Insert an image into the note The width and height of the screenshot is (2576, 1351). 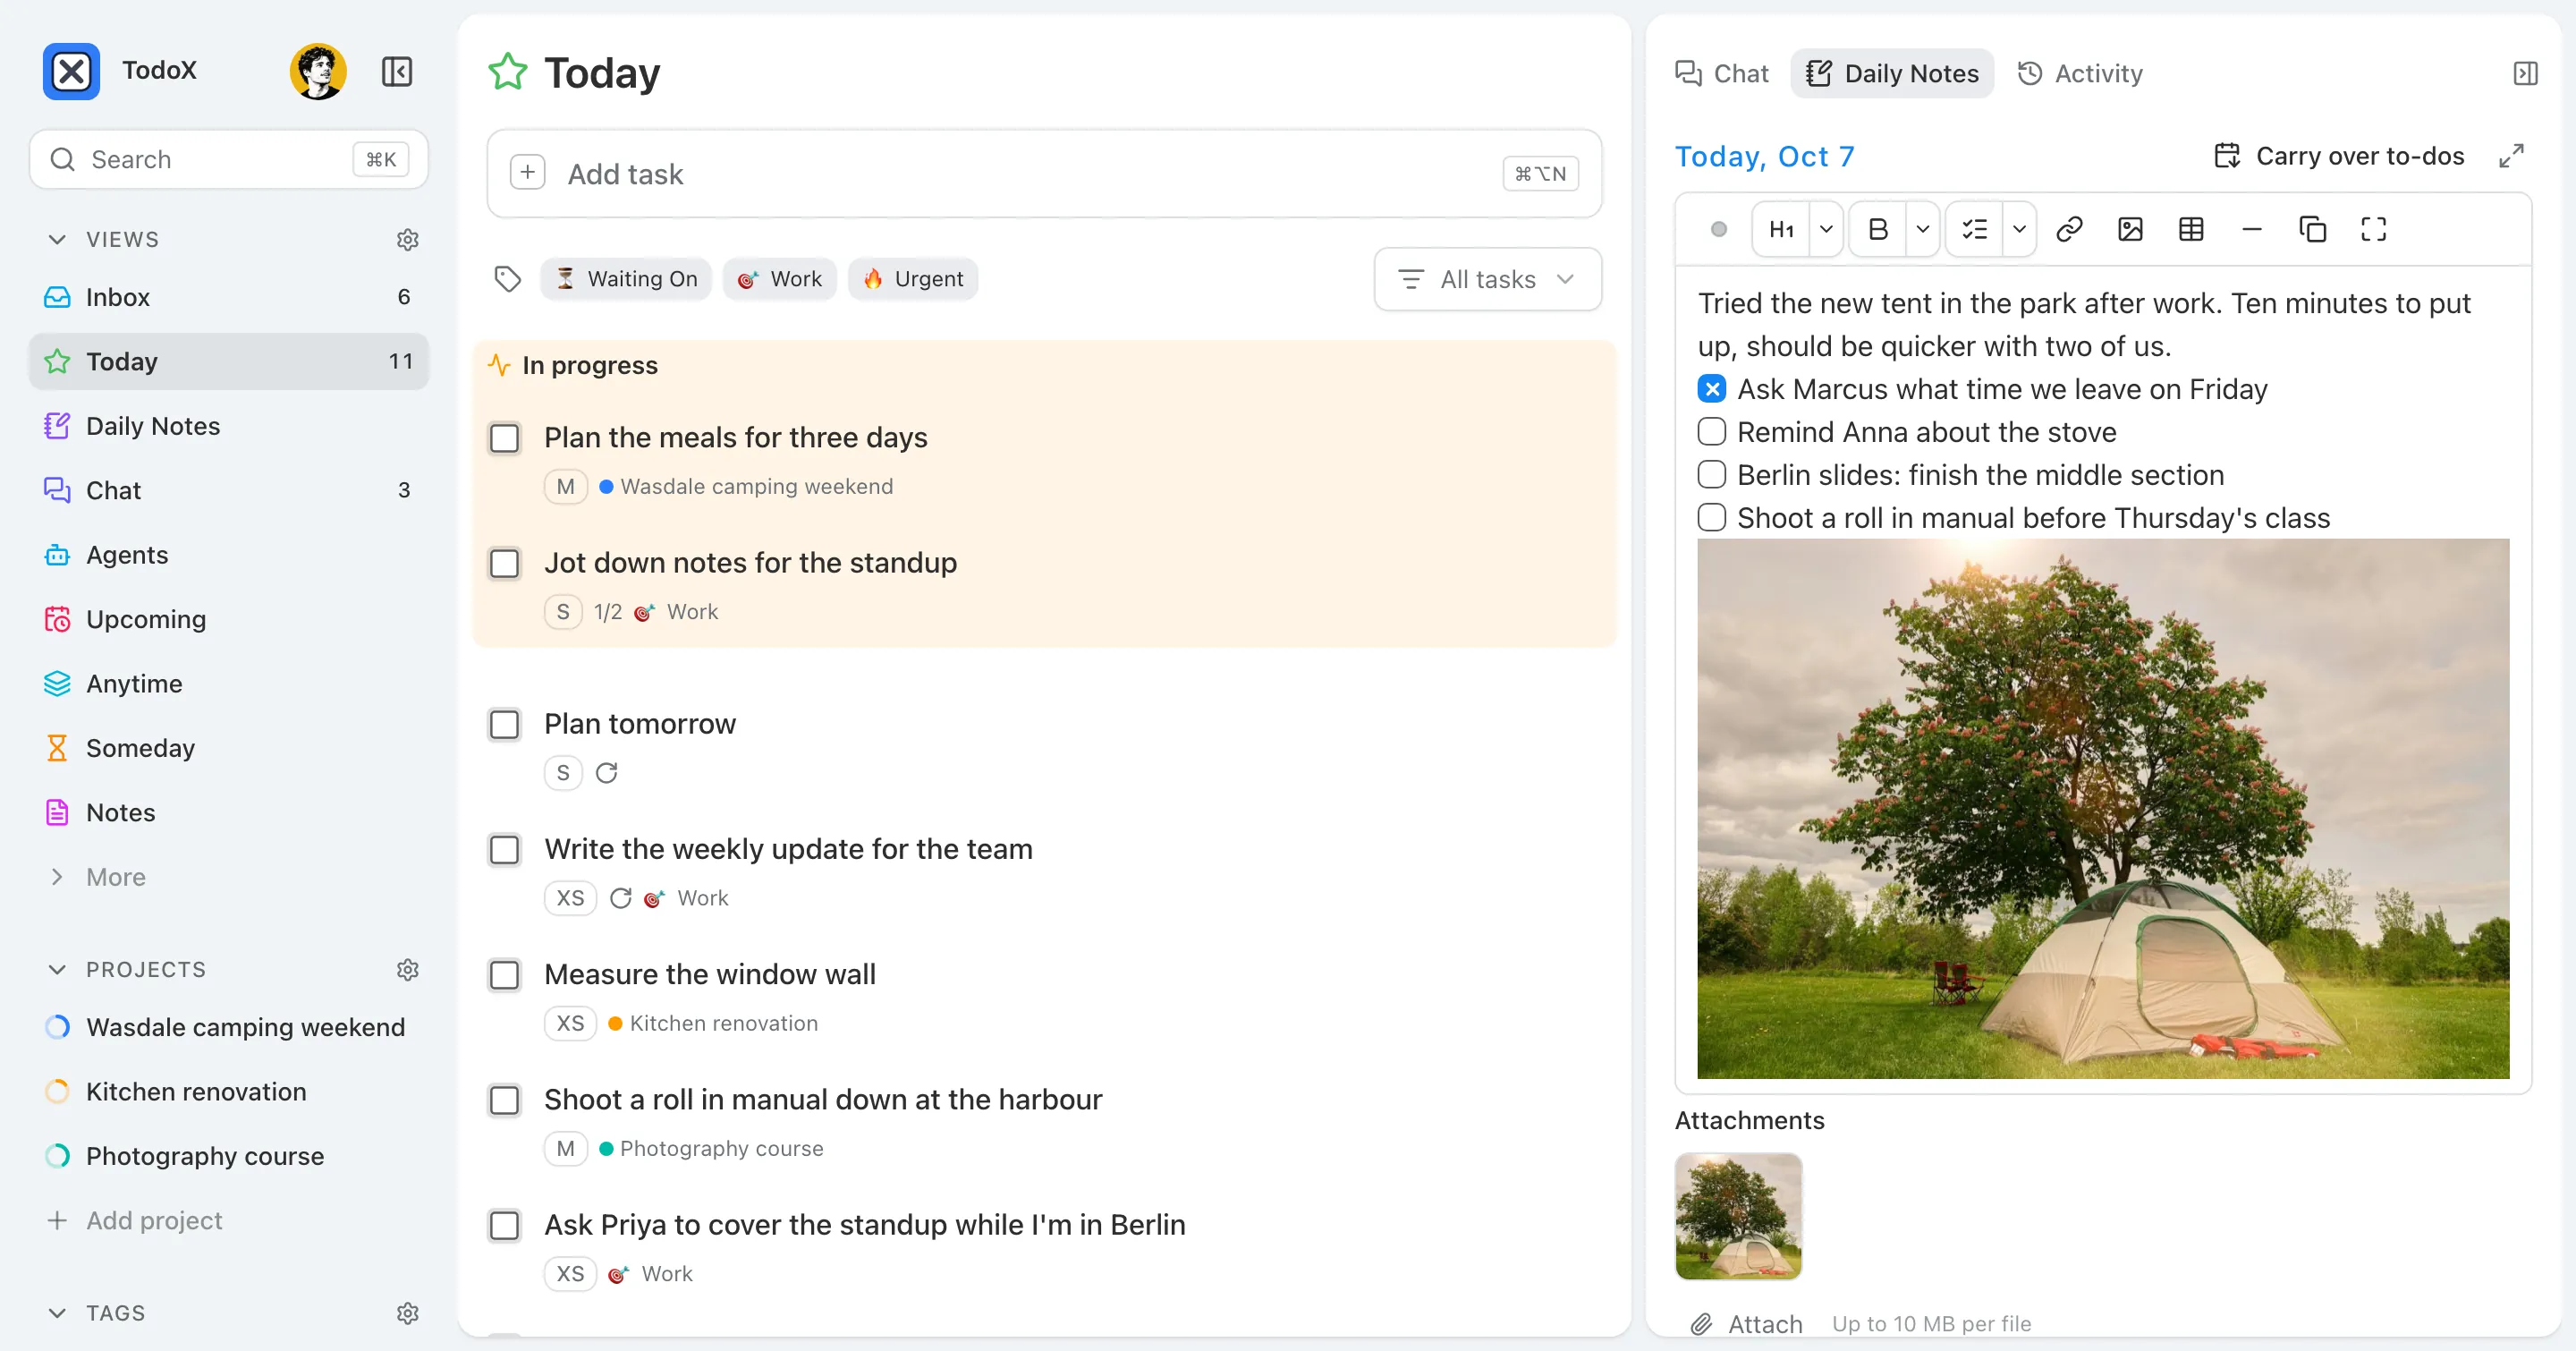coord(2130,229)
